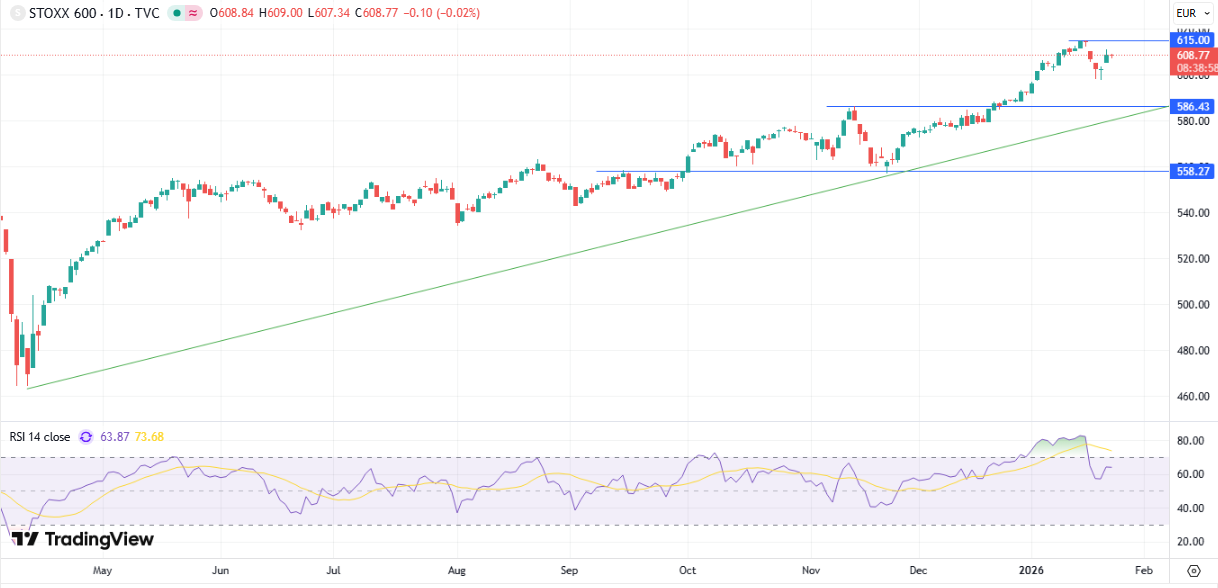This screenshot has width=1218, height=588.
Task: Click the purple RSI refresh icon
Action: click(x=86, y=437)
